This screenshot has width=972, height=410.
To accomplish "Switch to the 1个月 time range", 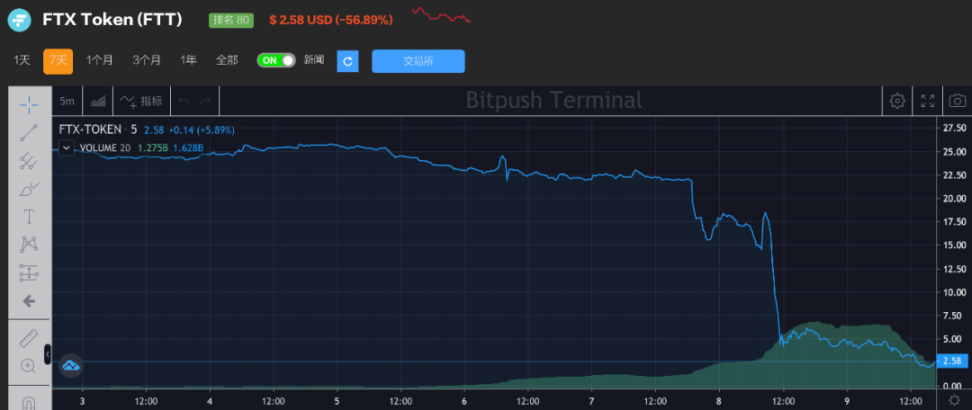I will [x=100, y=60].
